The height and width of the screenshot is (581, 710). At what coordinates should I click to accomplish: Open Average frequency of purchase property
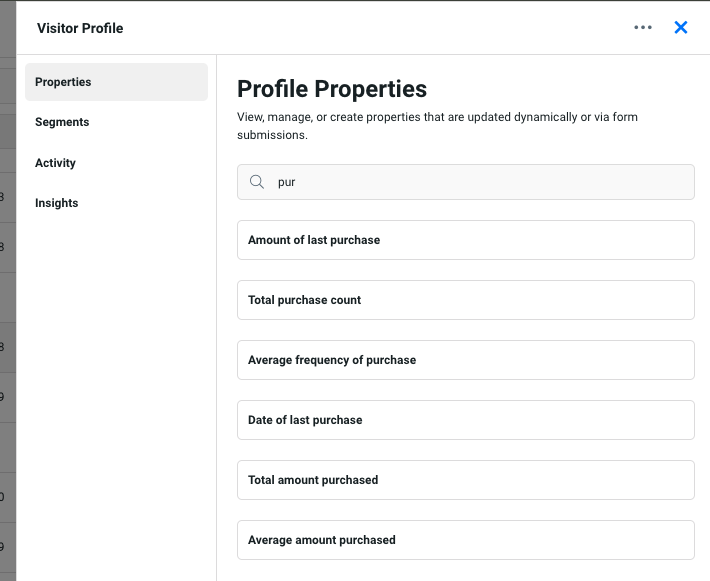click(465, 360)
